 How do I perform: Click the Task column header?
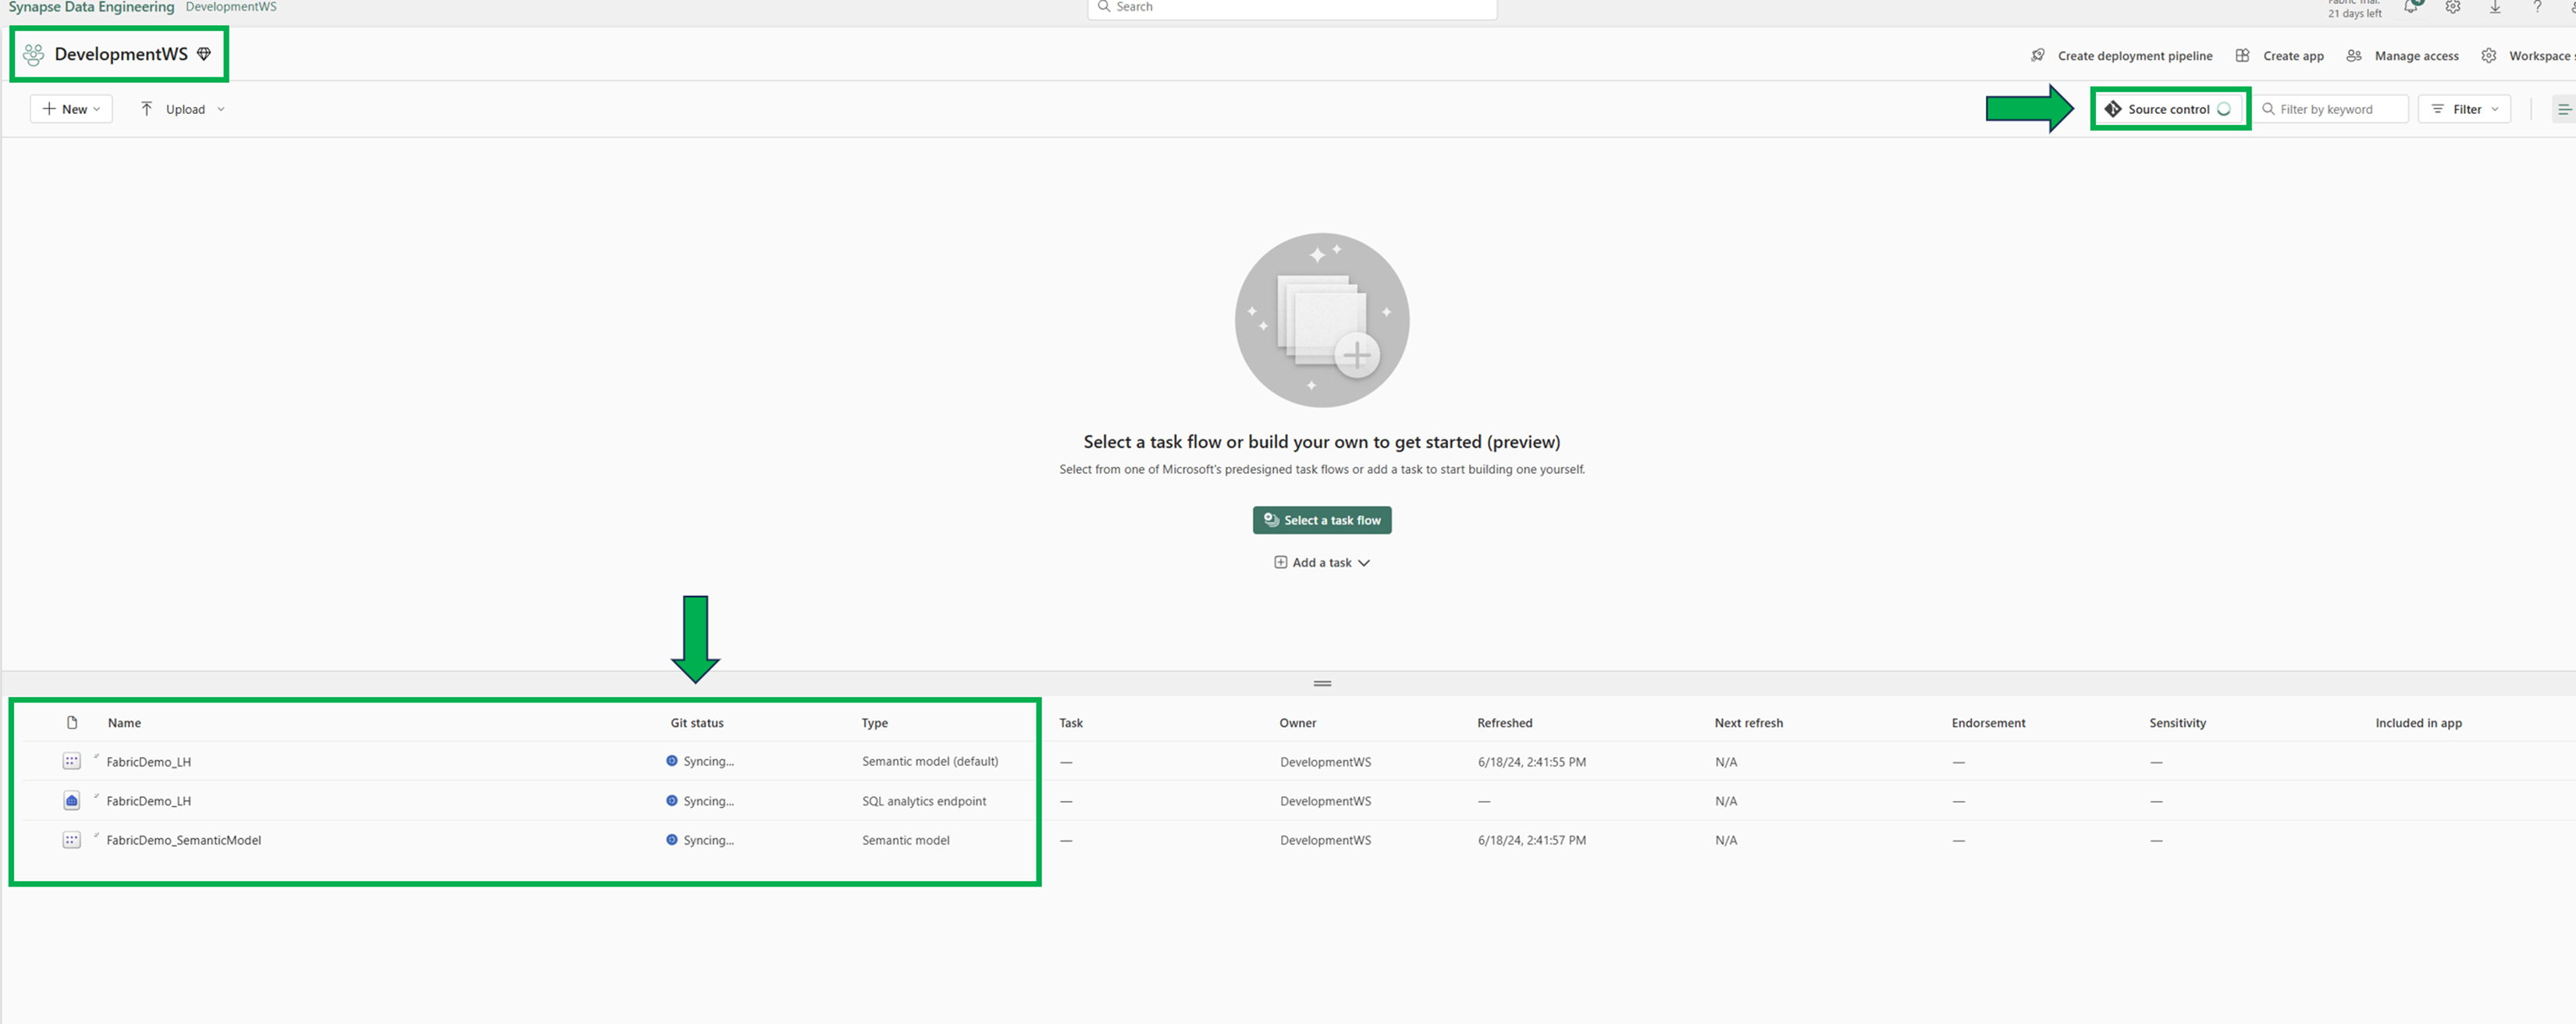tap(1071, 723)
